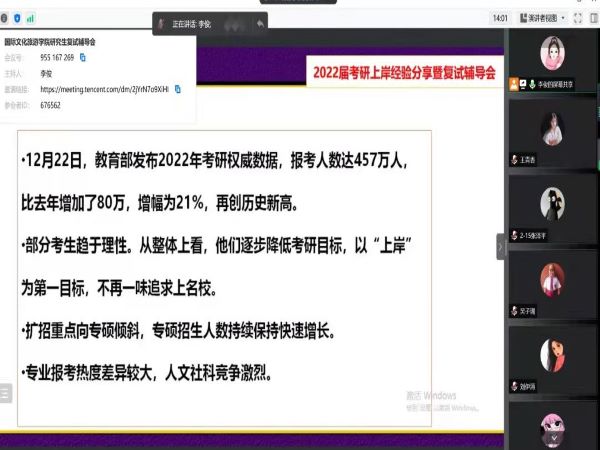Image resolution: width=600 pixels, height=450 pixels.
Task: Click the meeting info circle icon
Action: (x=5, y=18)
